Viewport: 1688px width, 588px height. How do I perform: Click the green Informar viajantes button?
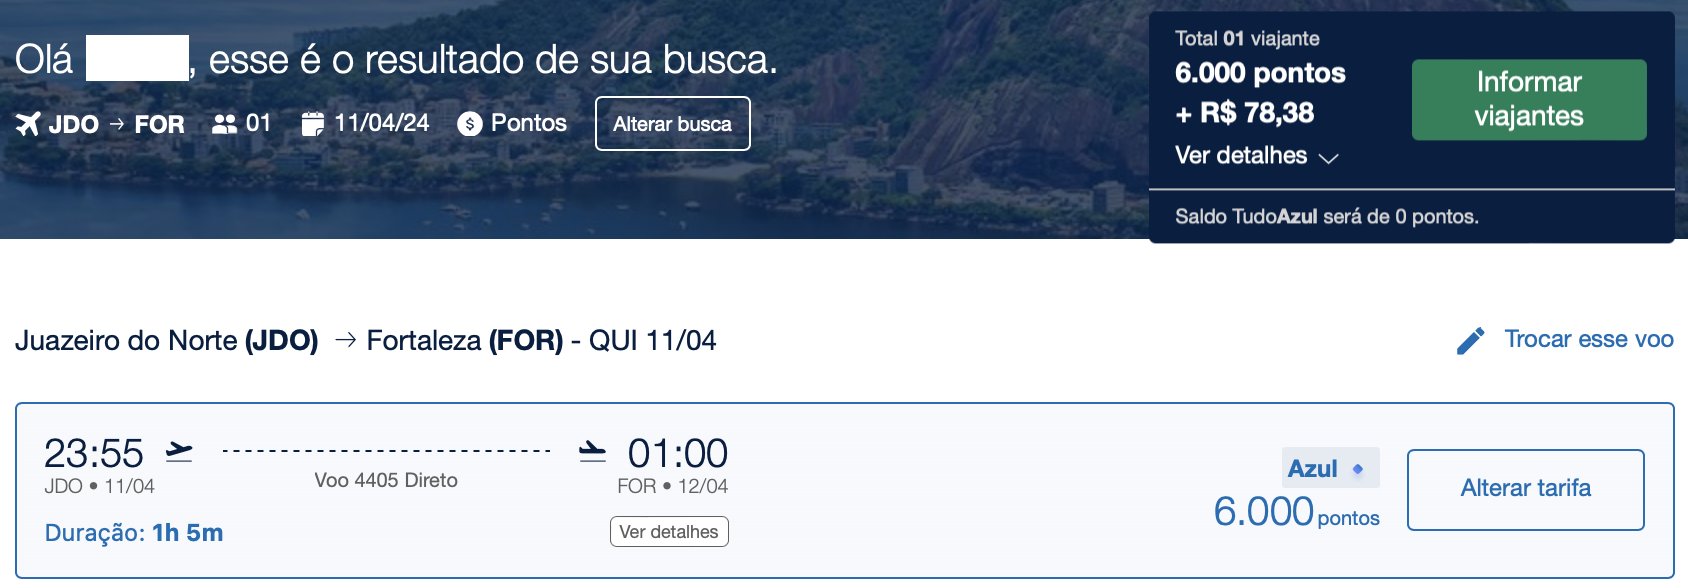click(1529, 100)
